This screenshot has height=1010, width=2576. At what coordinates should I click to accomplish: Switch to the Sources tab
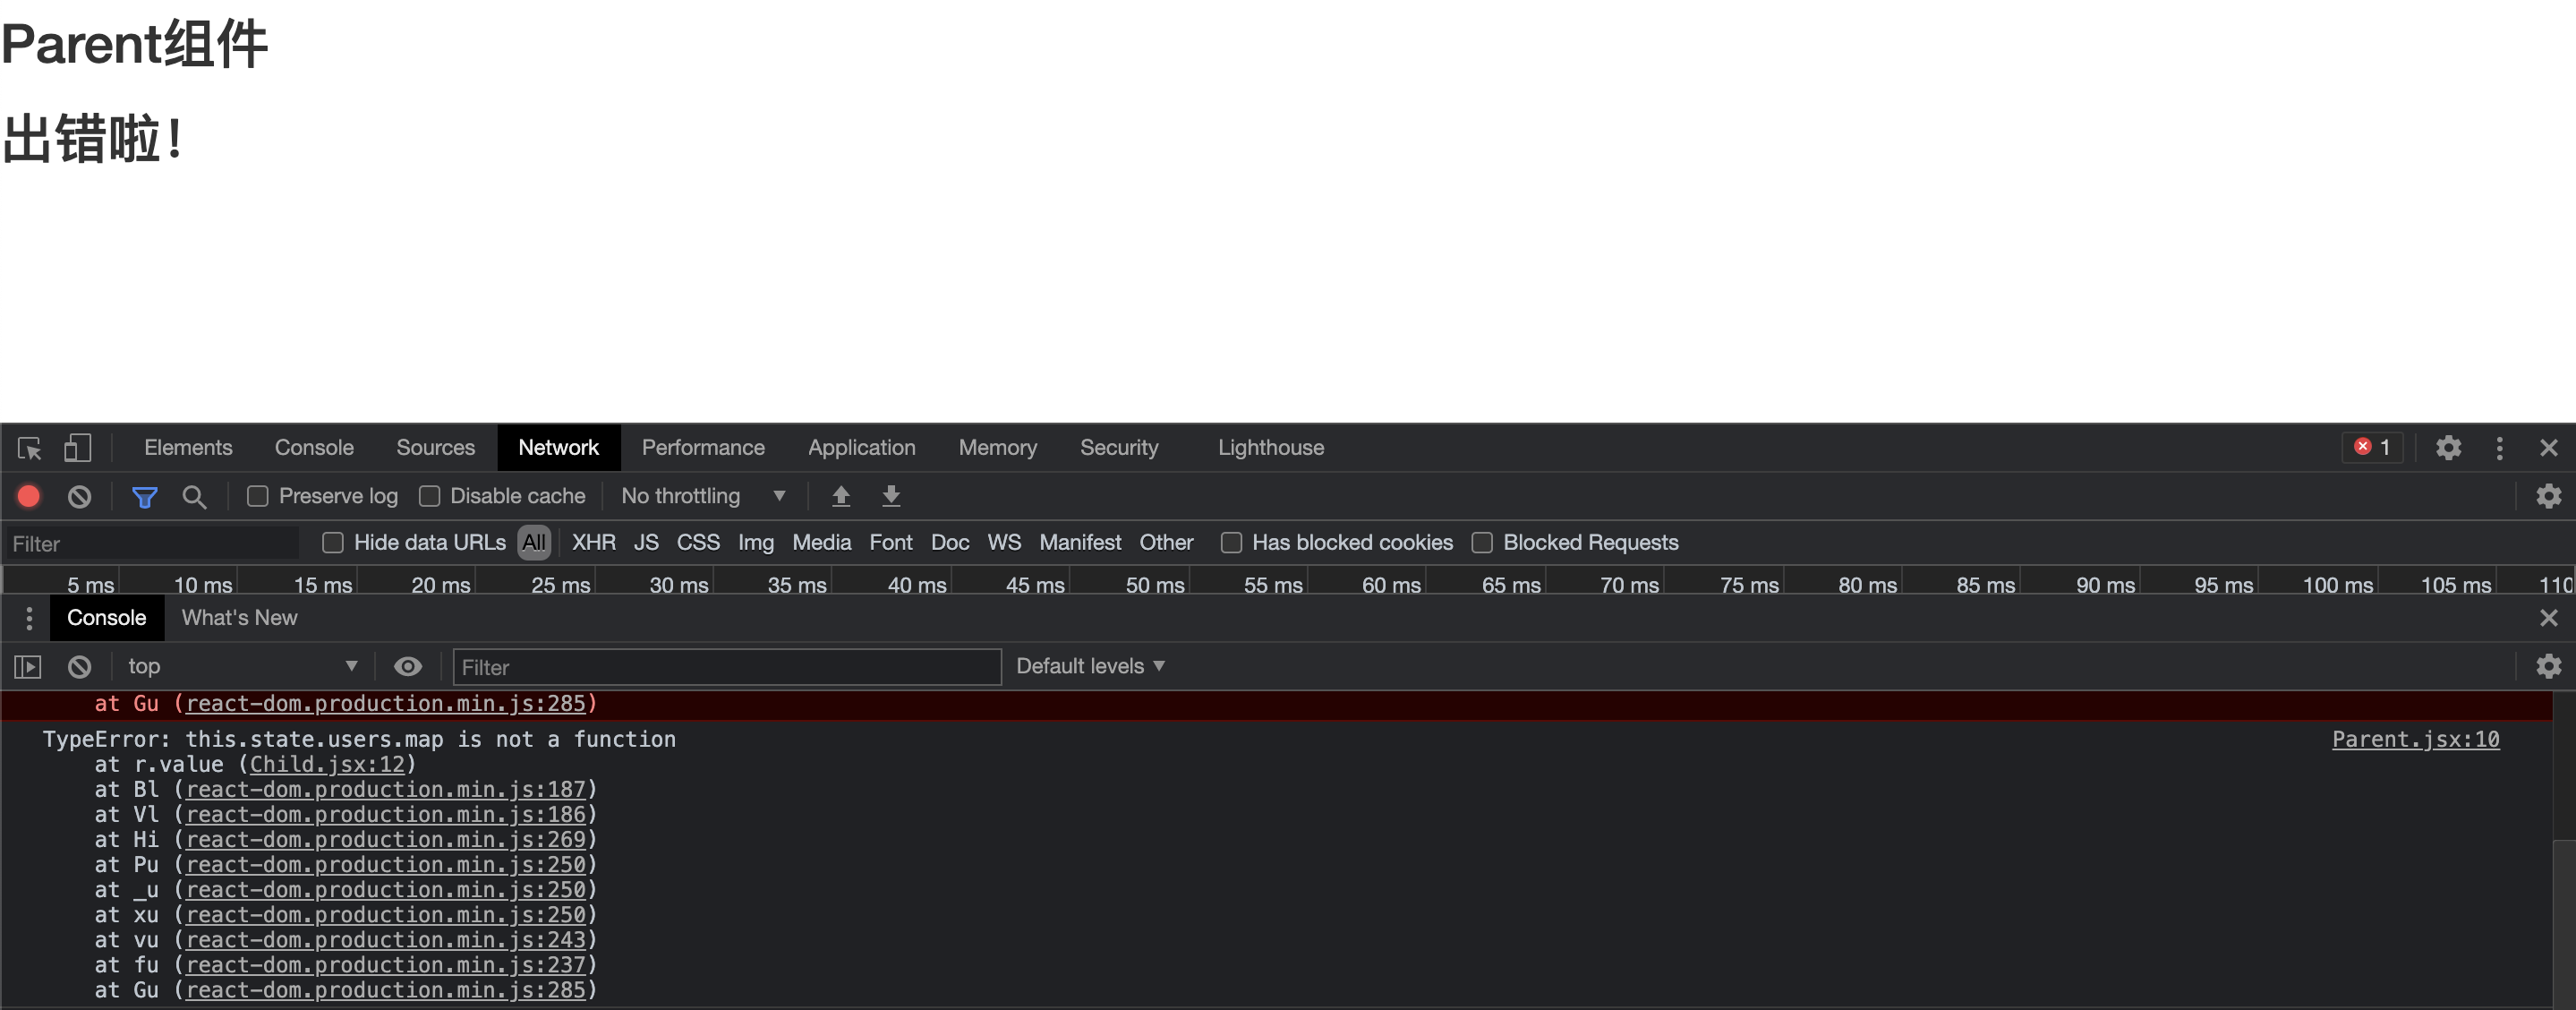coord(435,448)
